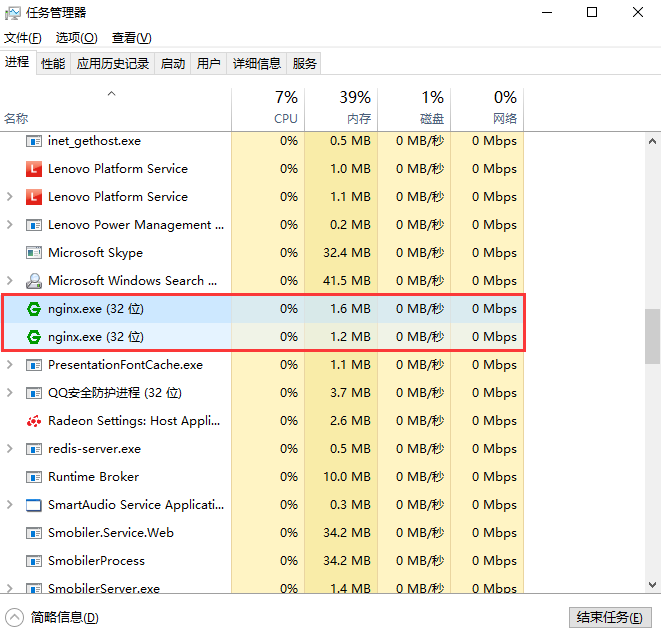Screen dimensions: 661x639
Task: Click the Lenovo Power Management process icon
Action: pos(34,225)
